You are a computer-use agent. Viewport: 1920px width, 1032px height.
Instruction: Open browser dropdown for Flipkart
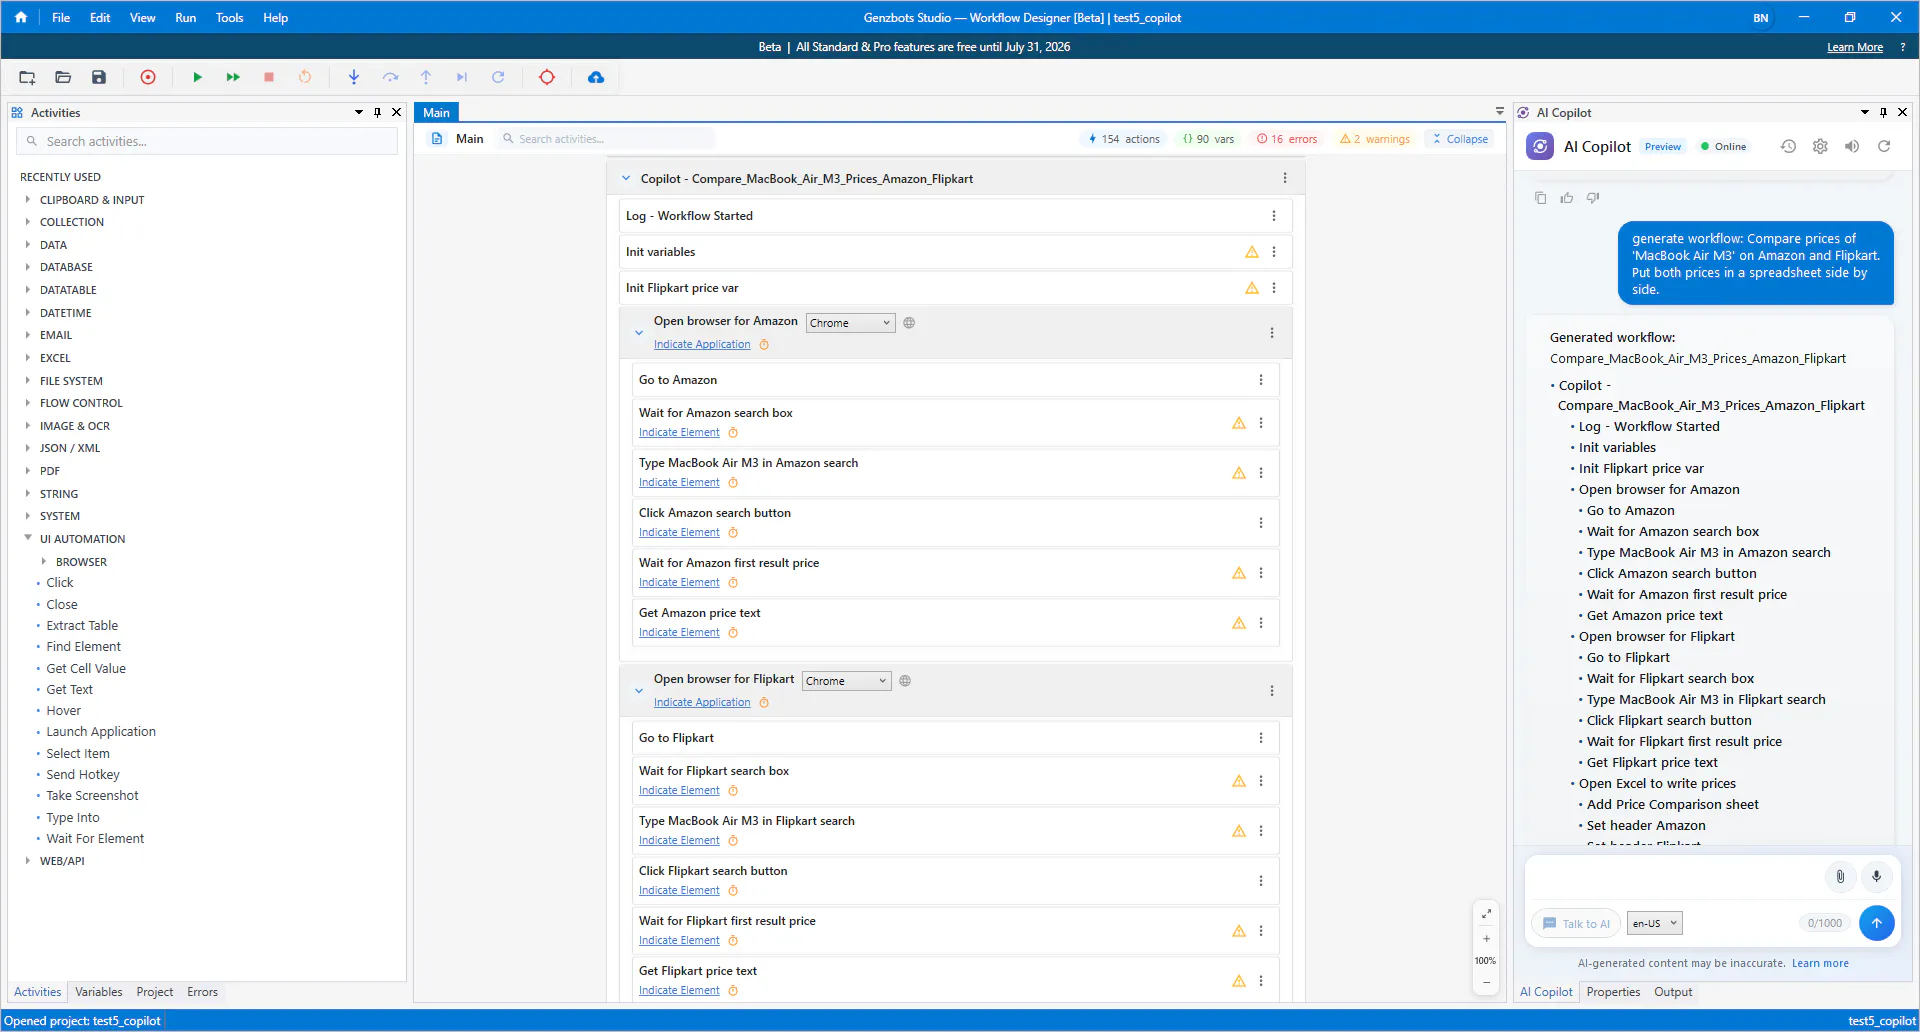click(847, 681)
